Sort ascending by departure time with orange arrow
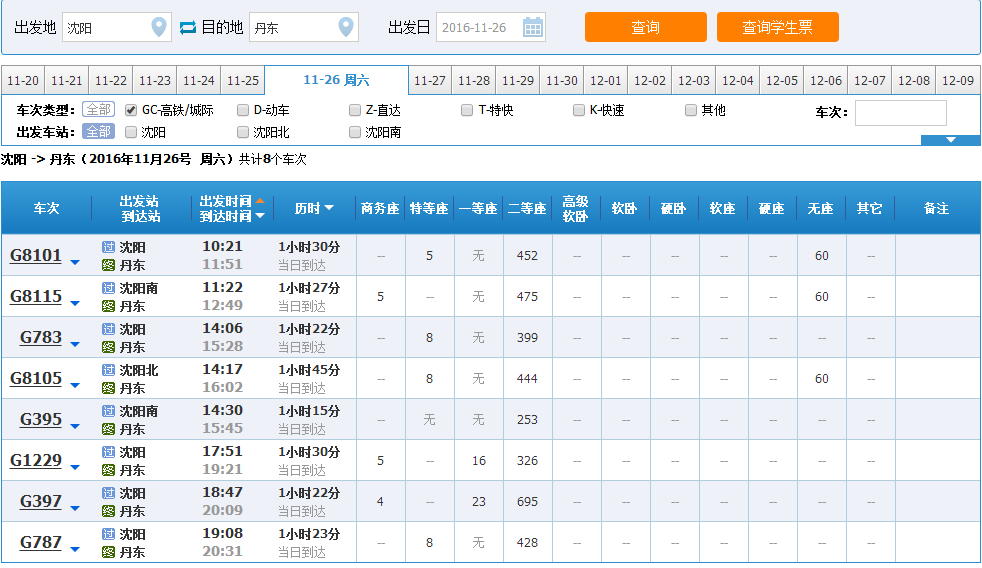The width and height of the screenshot is (982, 568). [x=260, y=201]
